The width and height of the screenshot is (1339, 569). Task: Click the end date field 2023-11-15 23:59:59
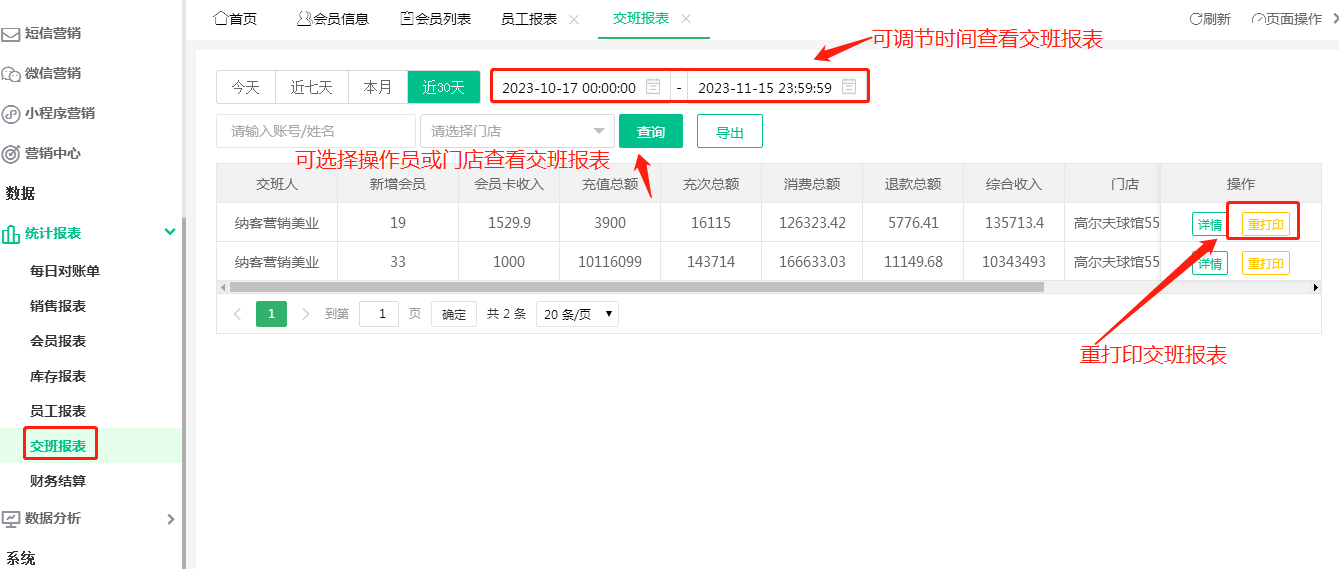pos(777,87)
